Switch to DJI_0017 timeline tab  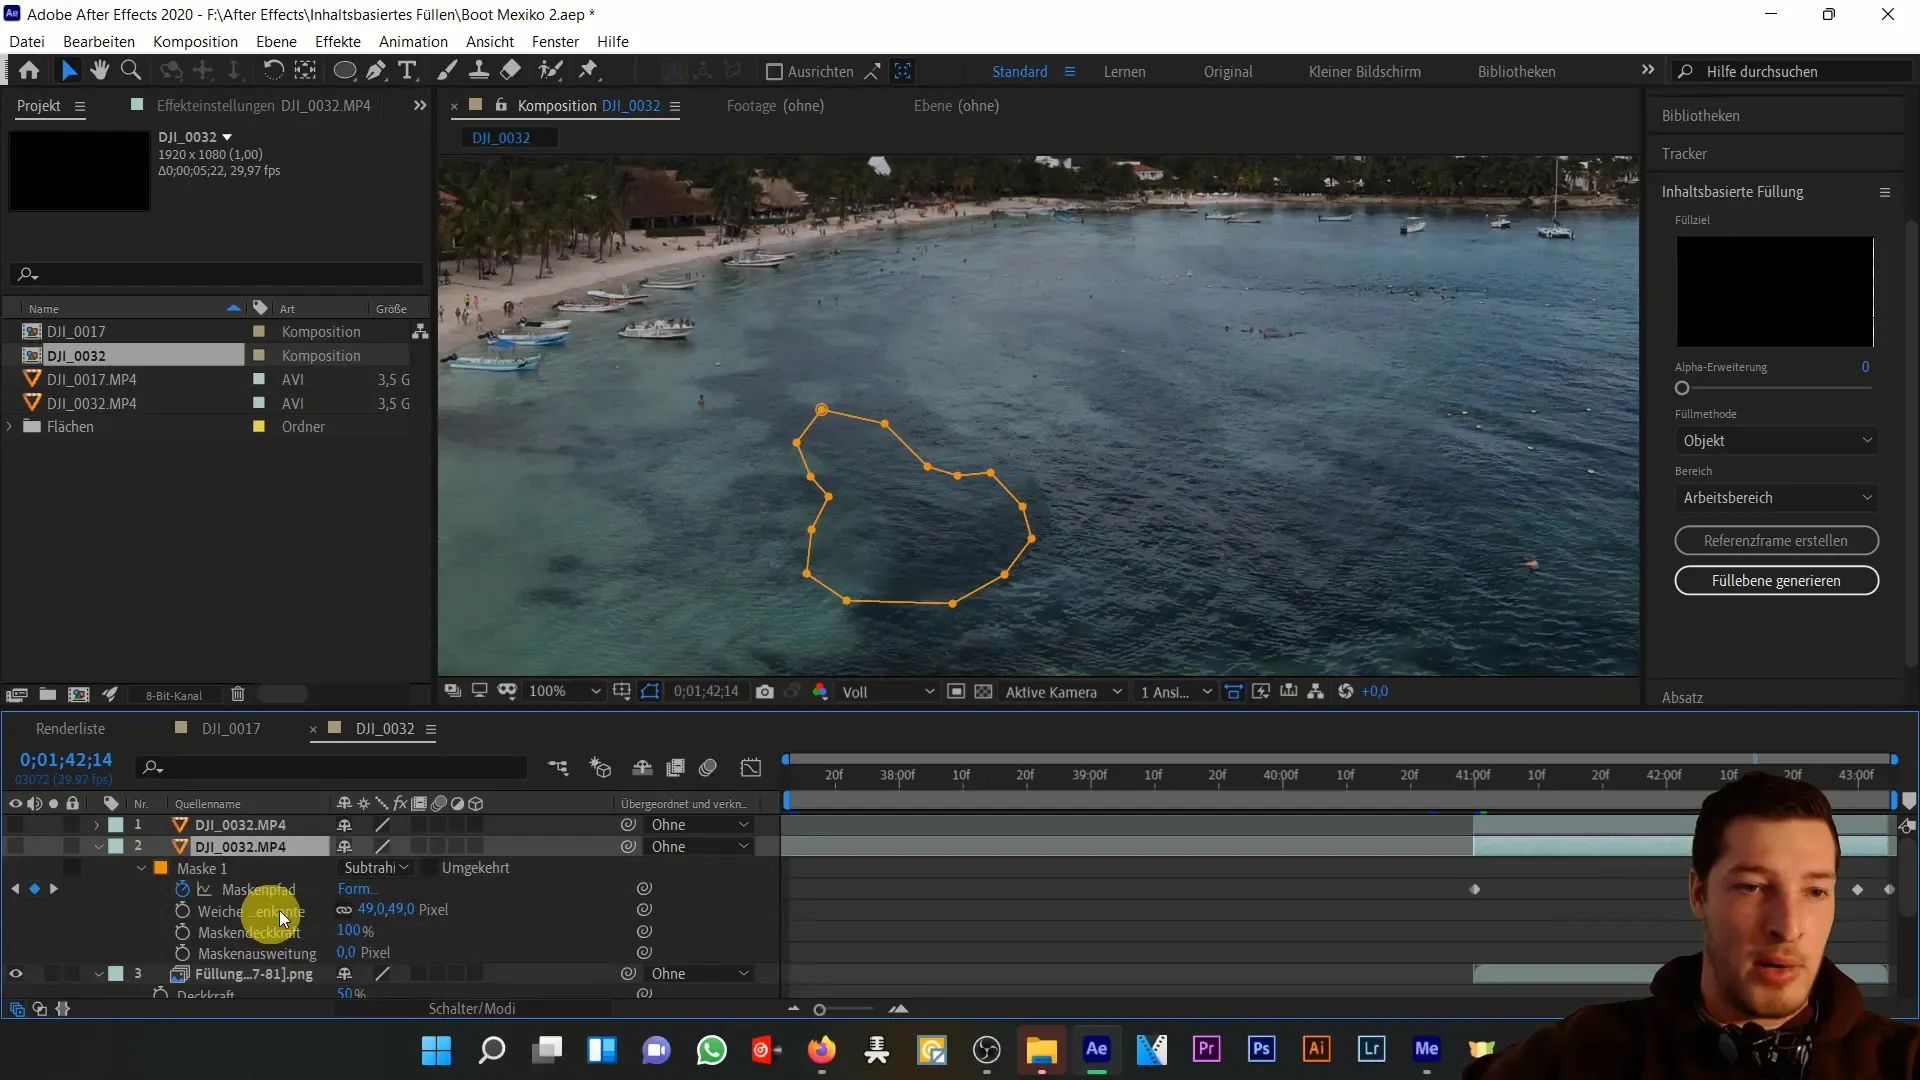231,729
